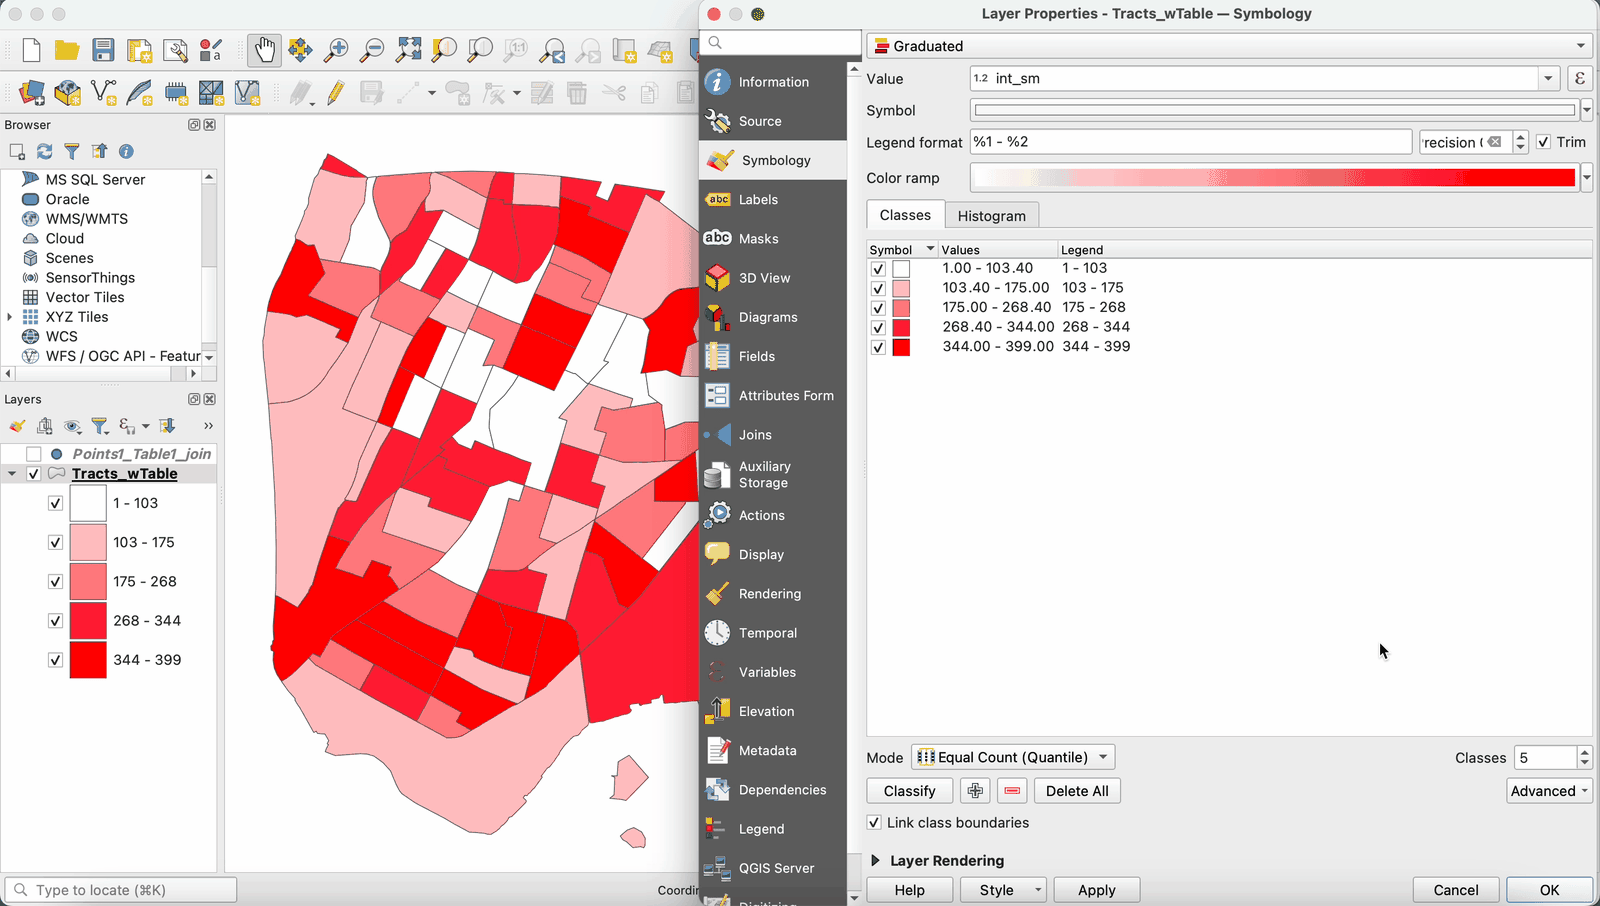Zoom to full map extent
The image size is (1600, 906).
(x=407, y=49)
